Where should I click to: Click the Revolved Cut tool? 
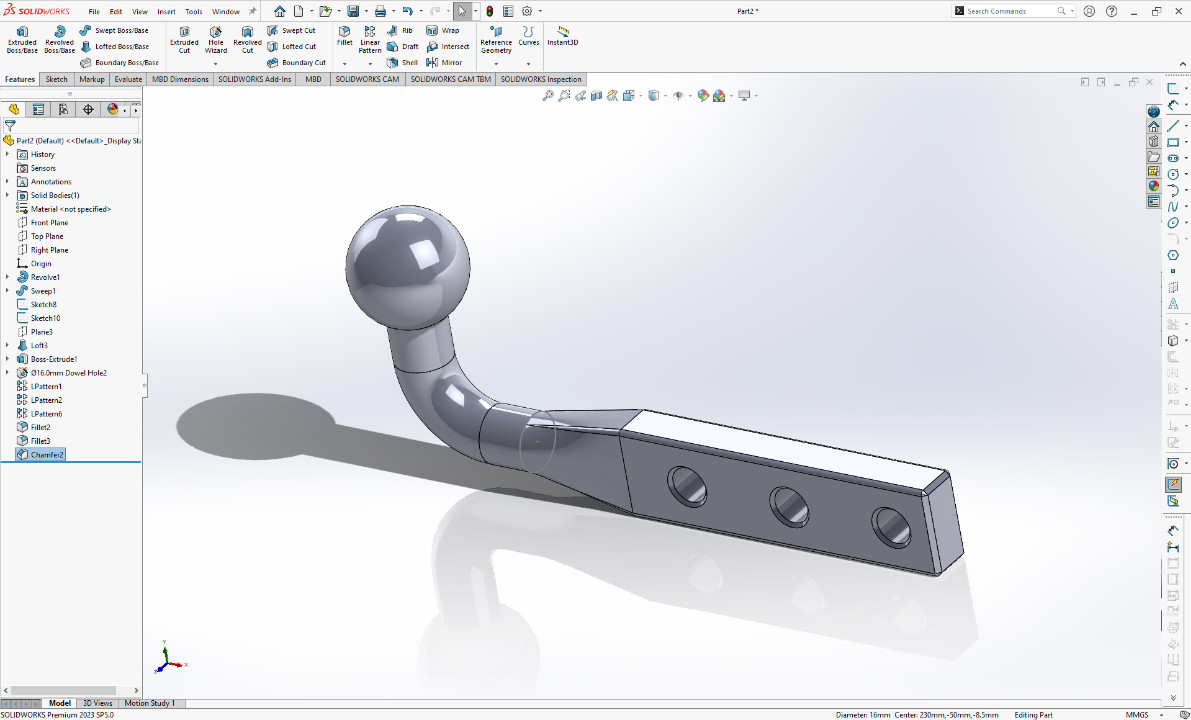[247, 38]
